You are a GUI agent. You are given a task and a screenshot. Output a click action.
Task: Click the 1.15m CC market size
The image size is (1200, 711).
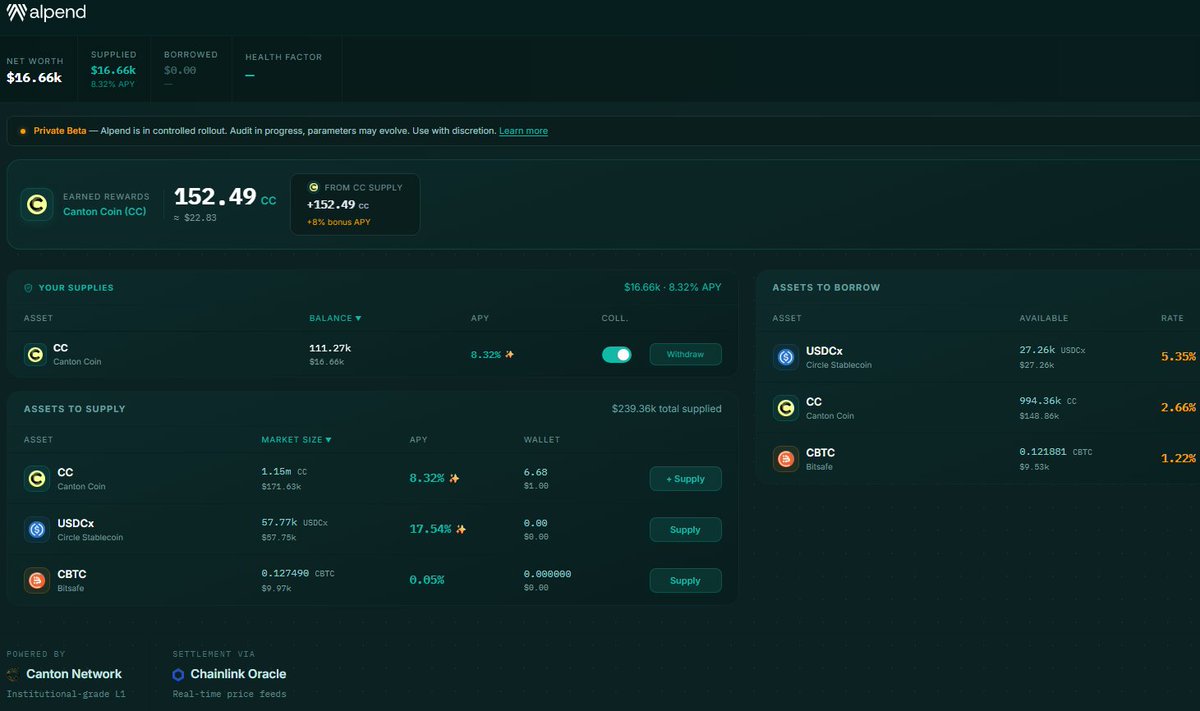coord(284,472)
